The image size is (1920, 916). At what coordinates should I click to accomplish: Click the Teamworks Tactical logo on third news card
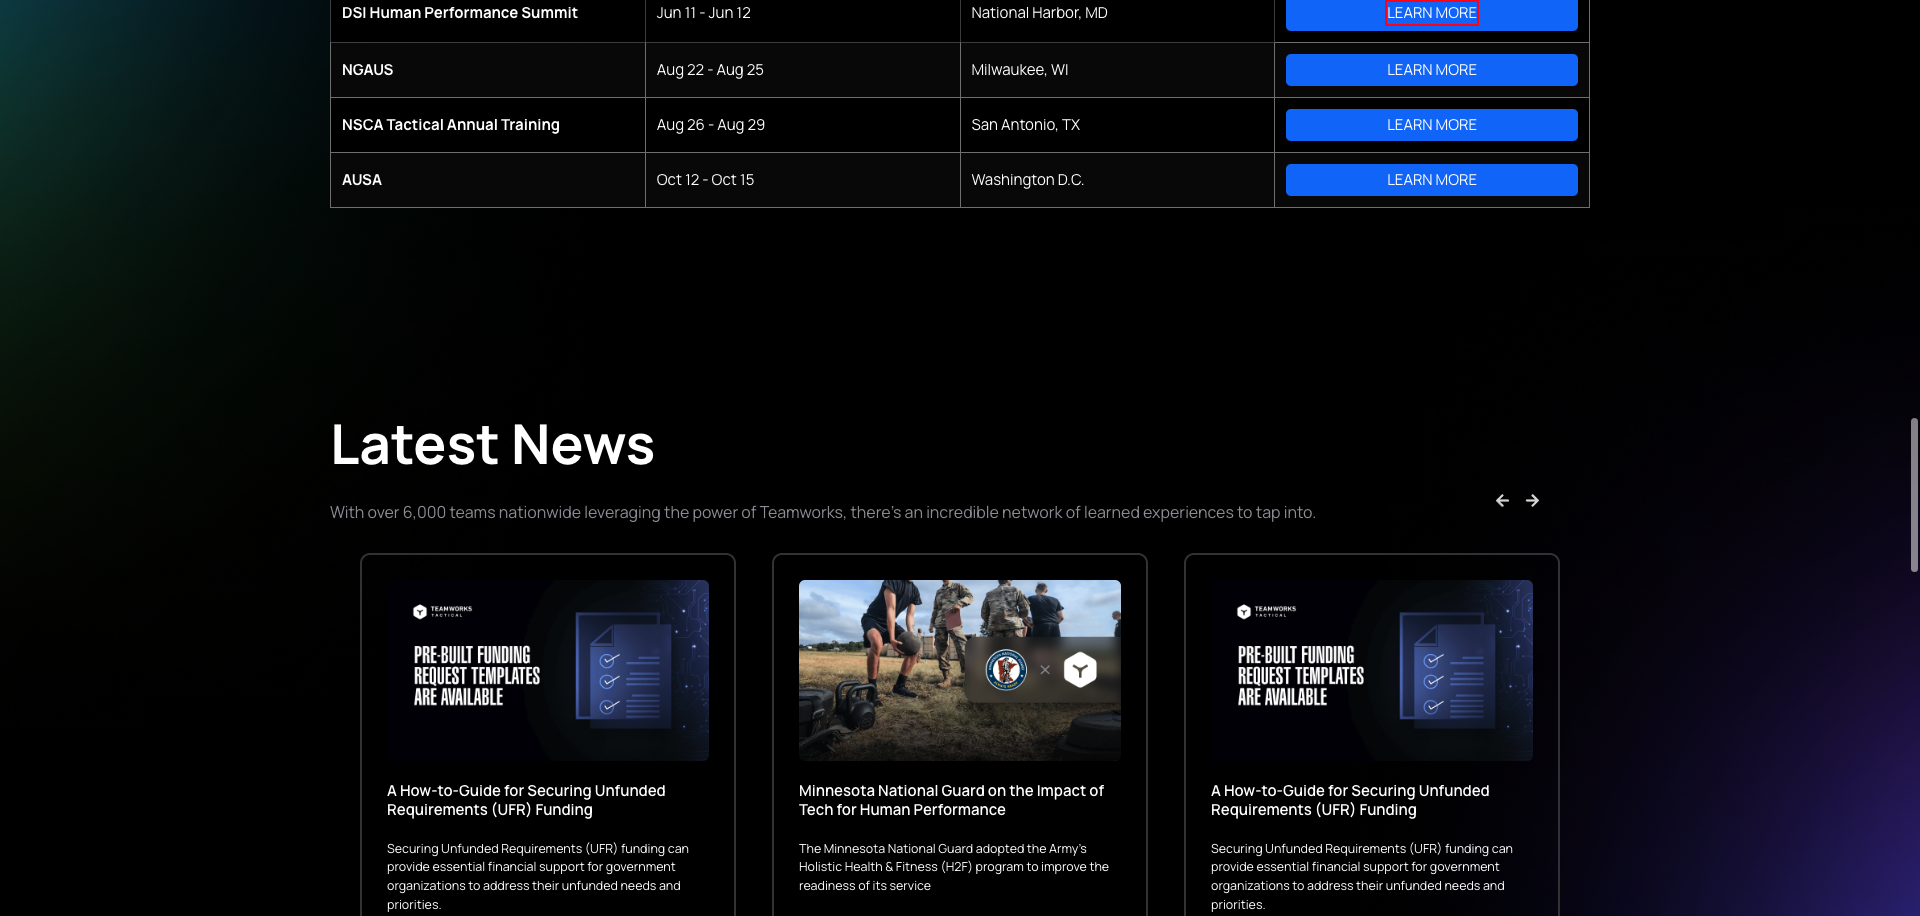tap(1265, 611)
